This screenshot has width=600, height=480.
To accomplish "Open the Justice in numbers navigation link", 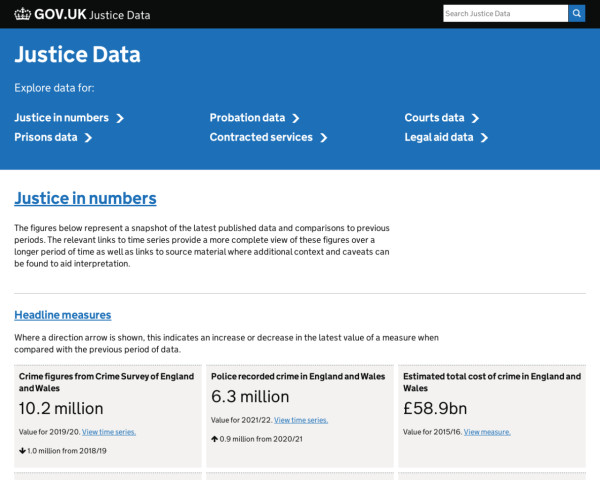I will pyautogui.click(x=62, y=118).
